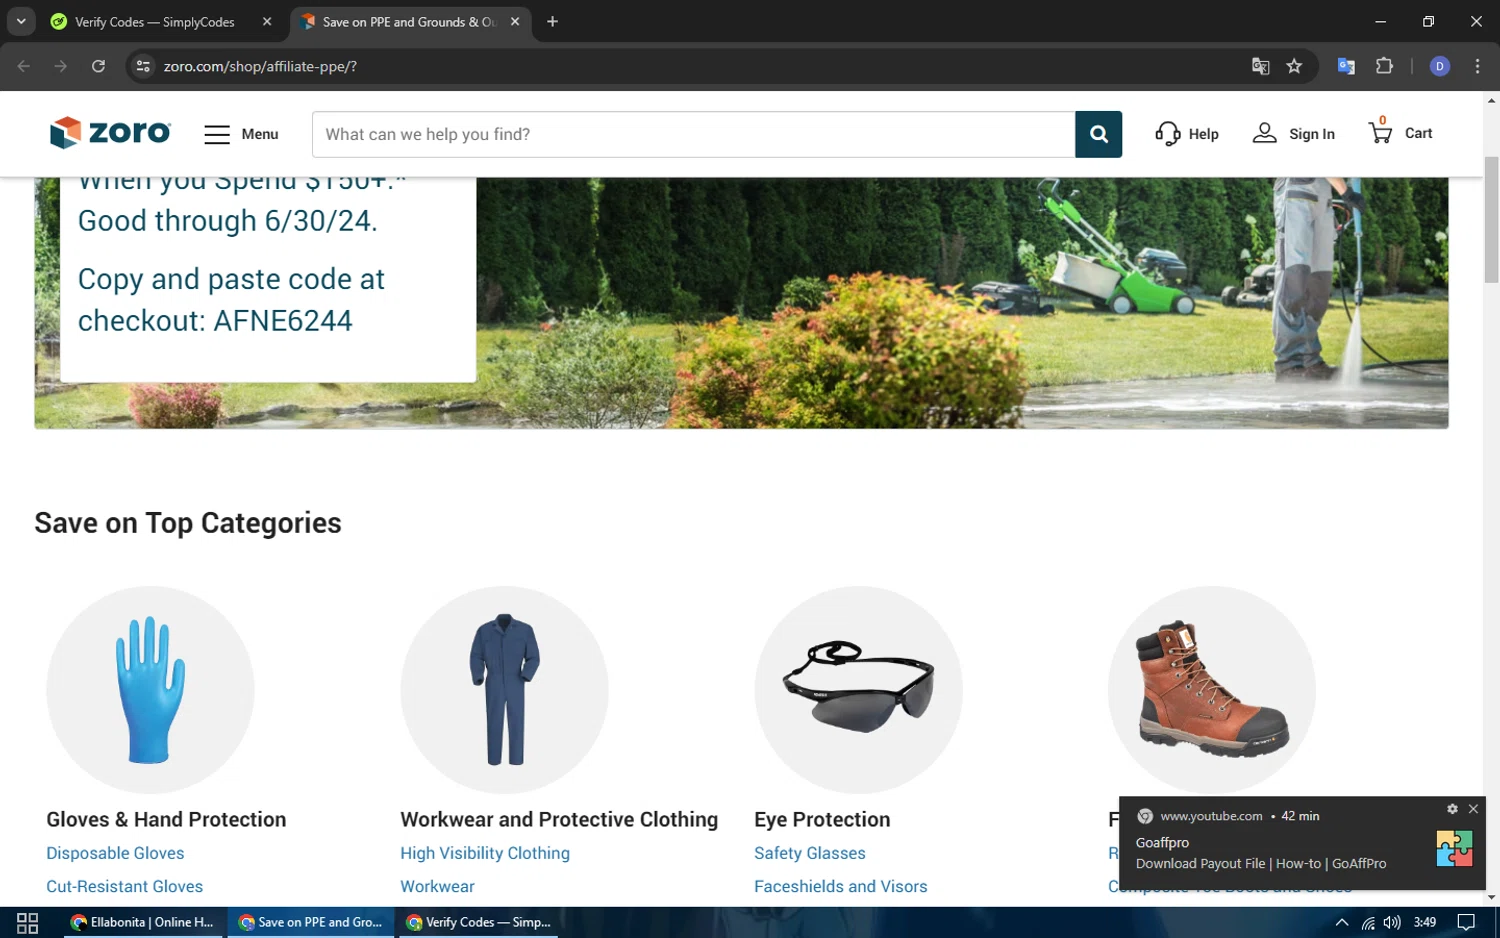Open Safety Glasses link
The width and height of the screenshot is (1500, 938).
click(x=810, y=853)
